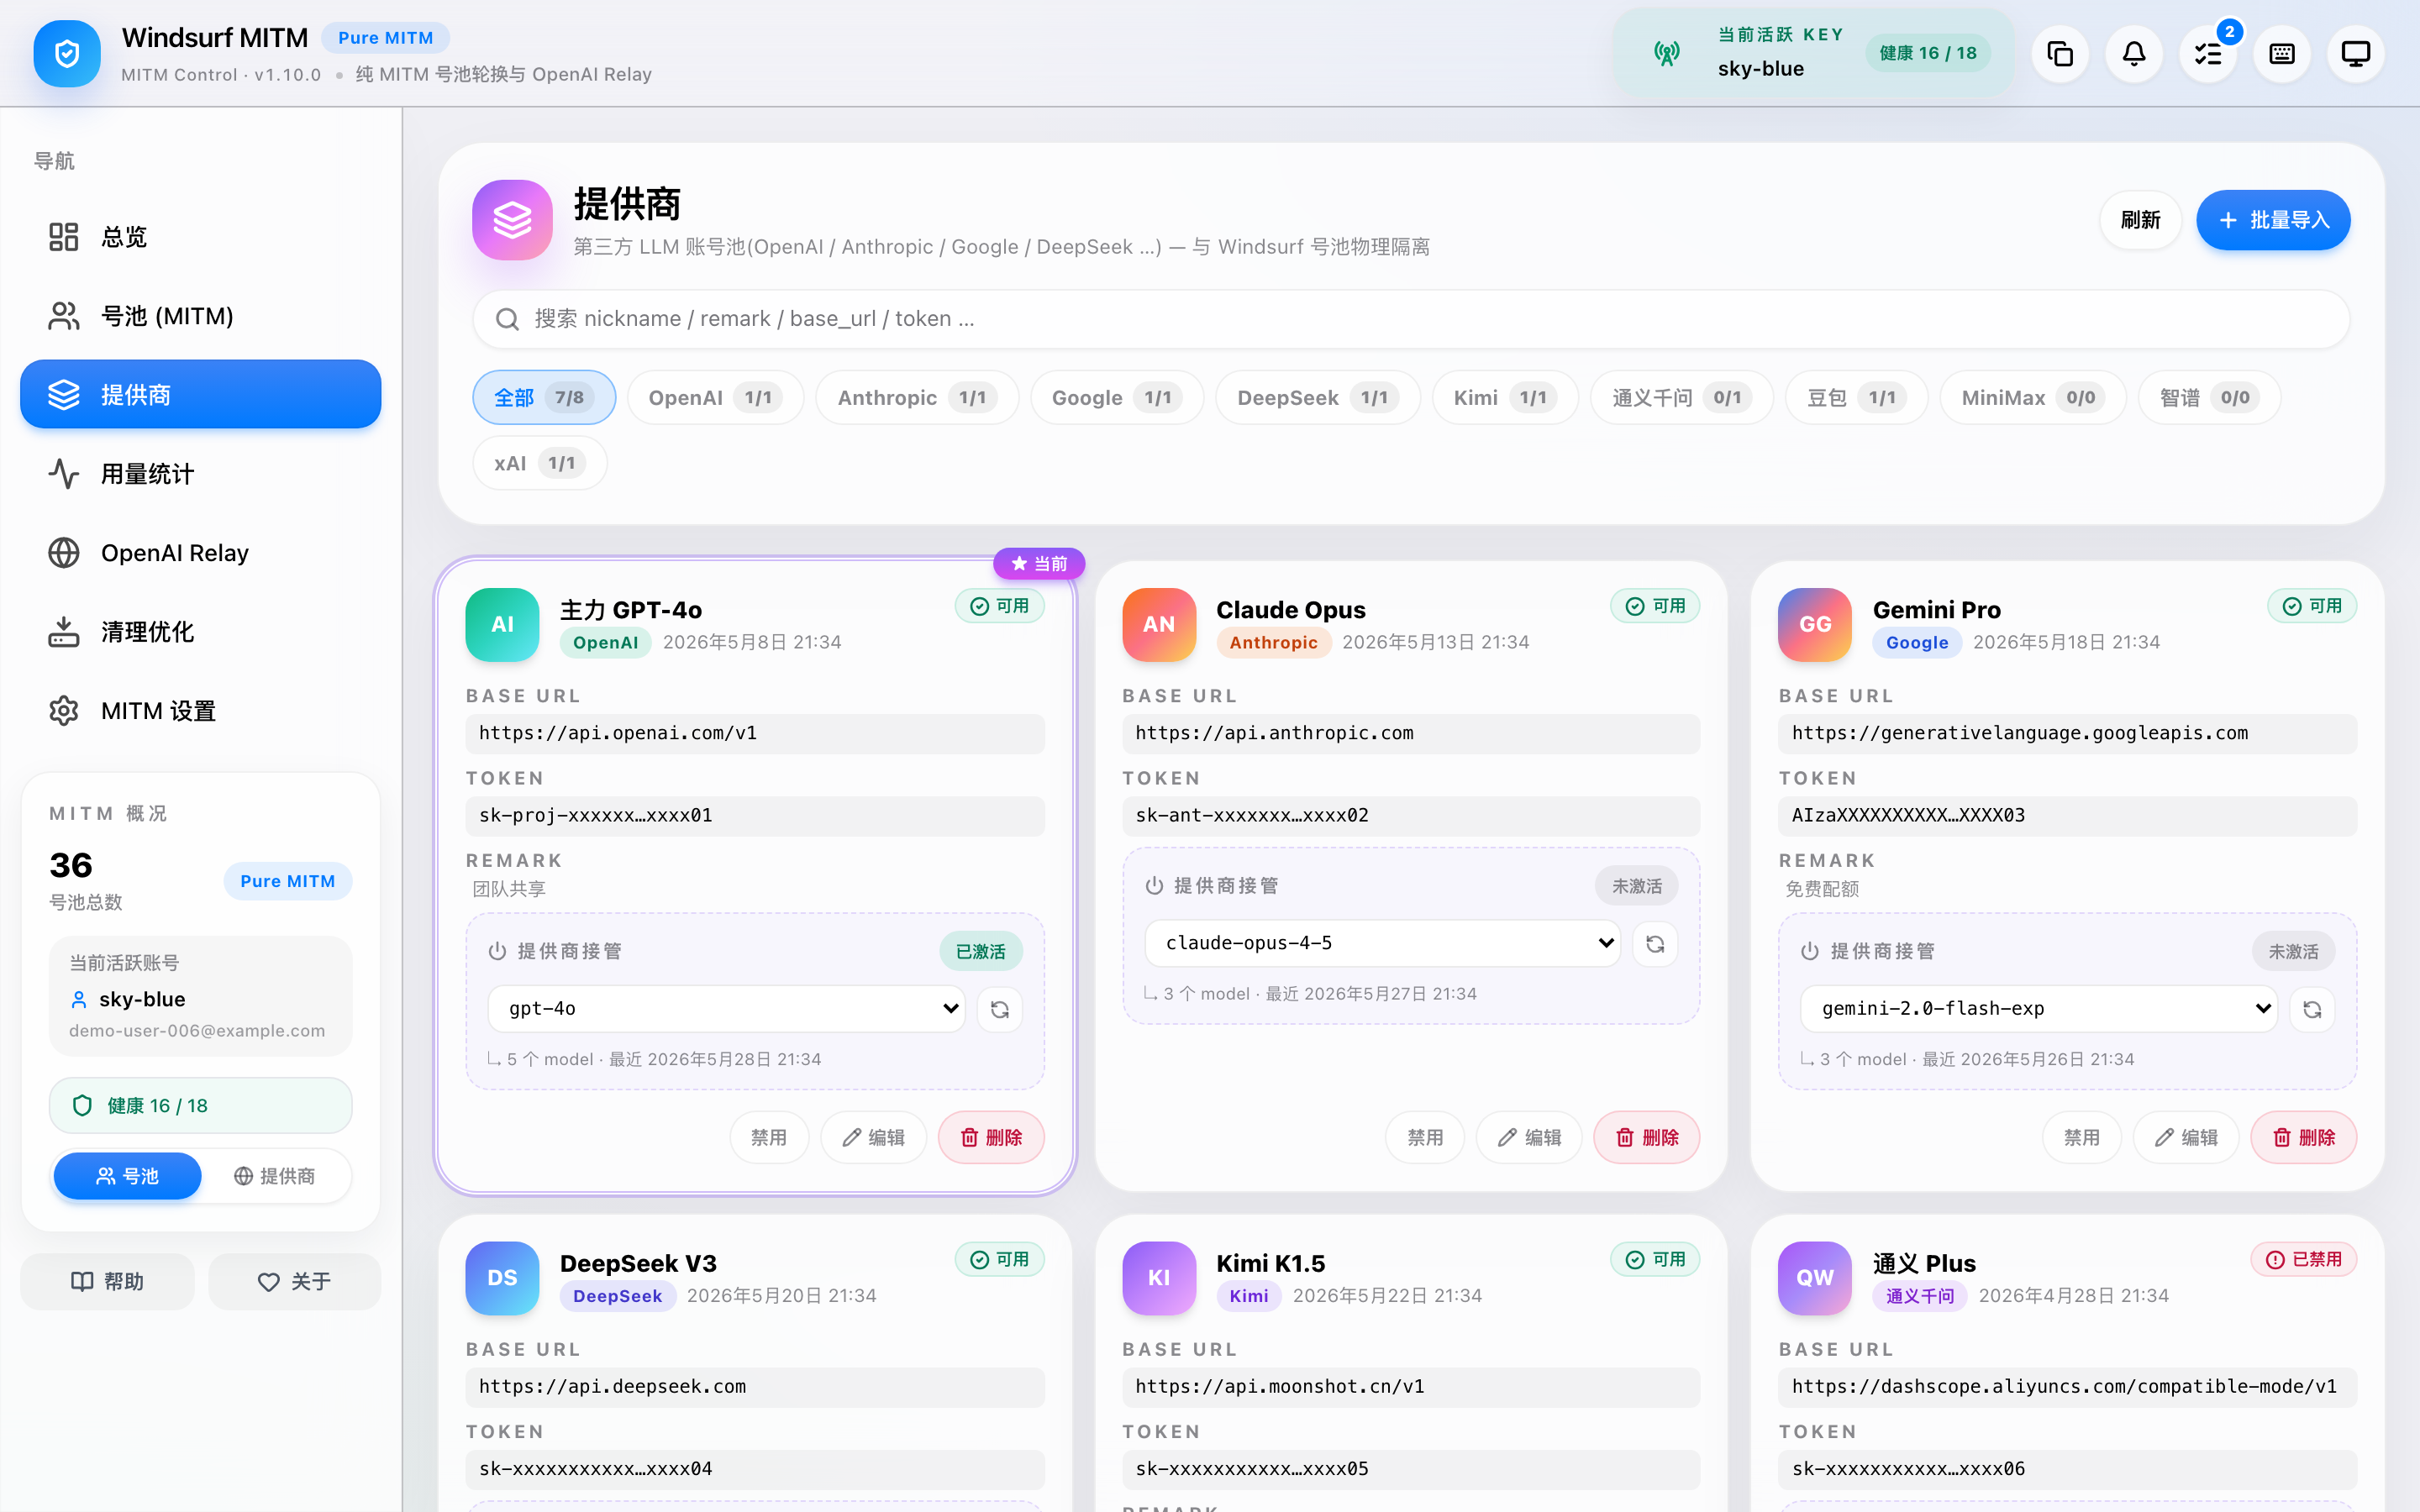
Task: Filter providers by Anthropic
Action: click(x=917, y=398)
